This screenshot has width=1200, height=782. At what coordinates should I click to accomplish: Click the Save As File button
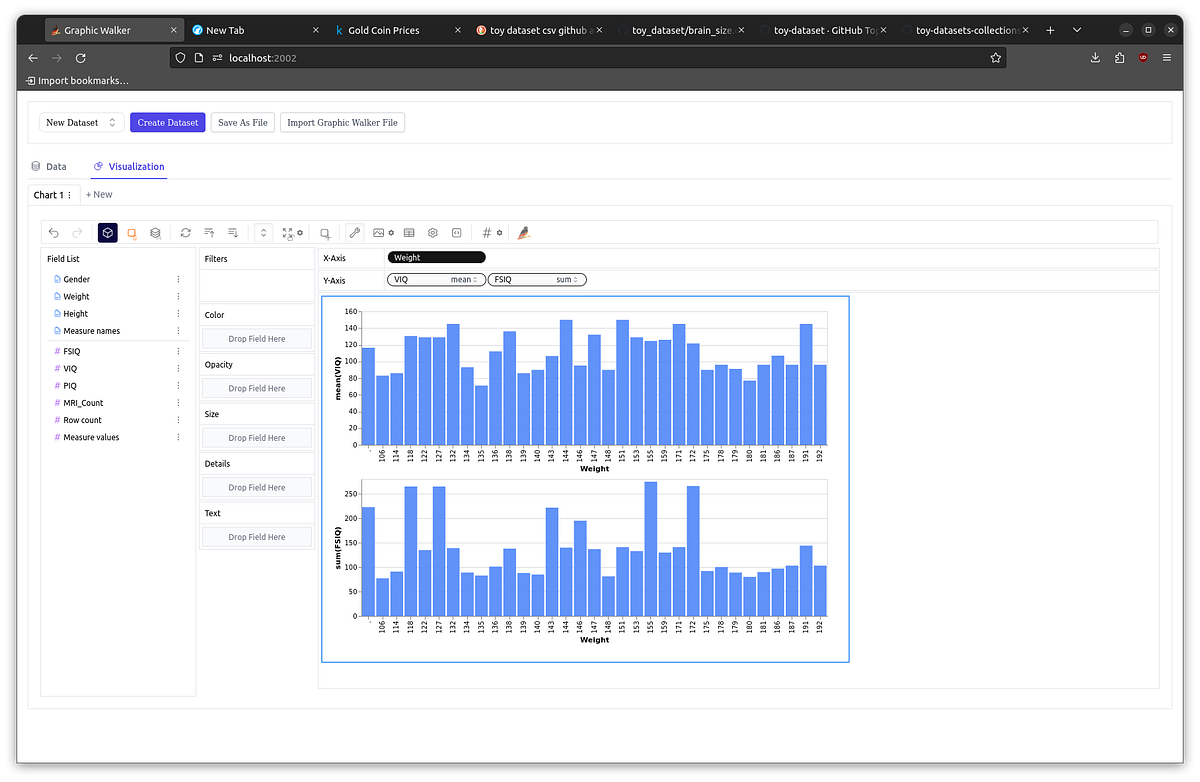(x=243, y=123)
